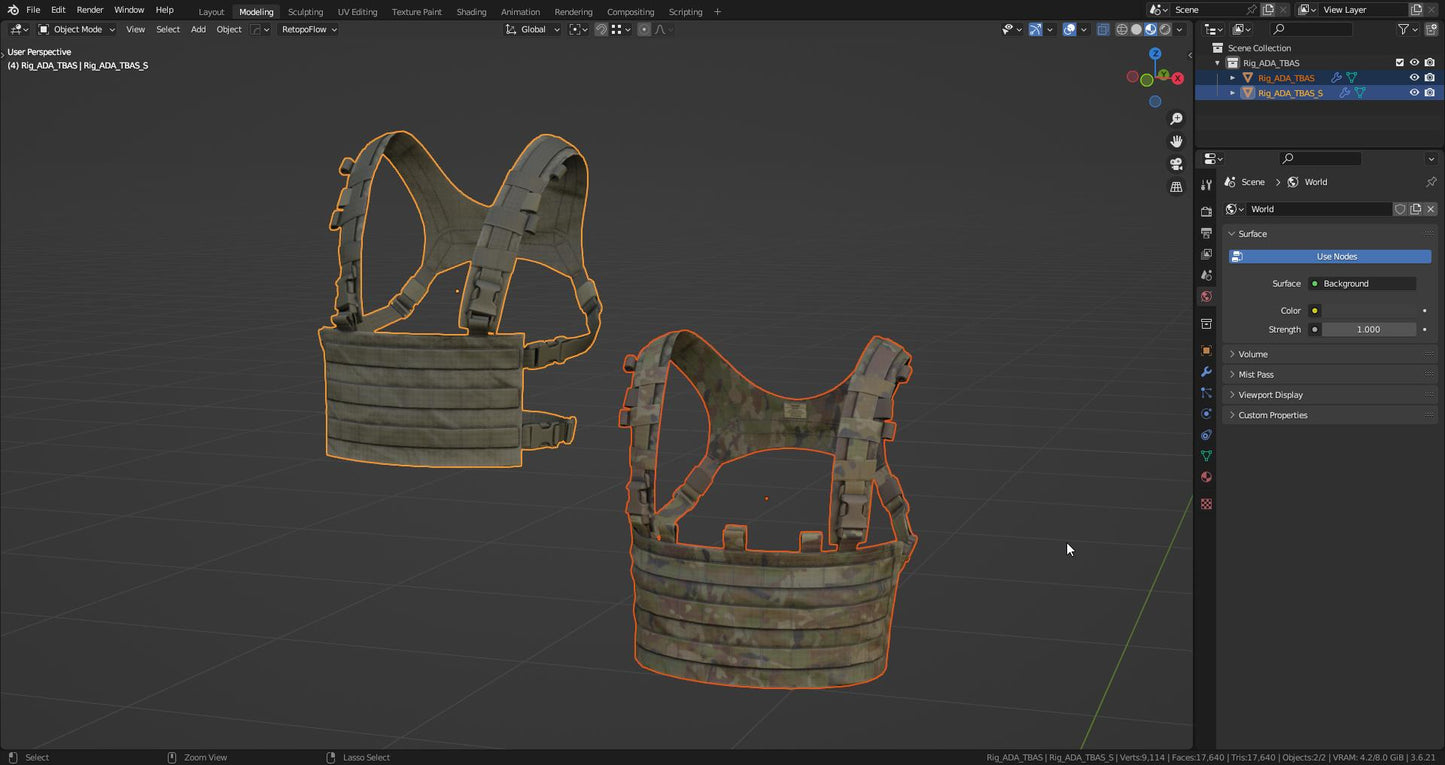Open the Global transform orientation dropdown
1445x765 pixels.
[533, 30]
